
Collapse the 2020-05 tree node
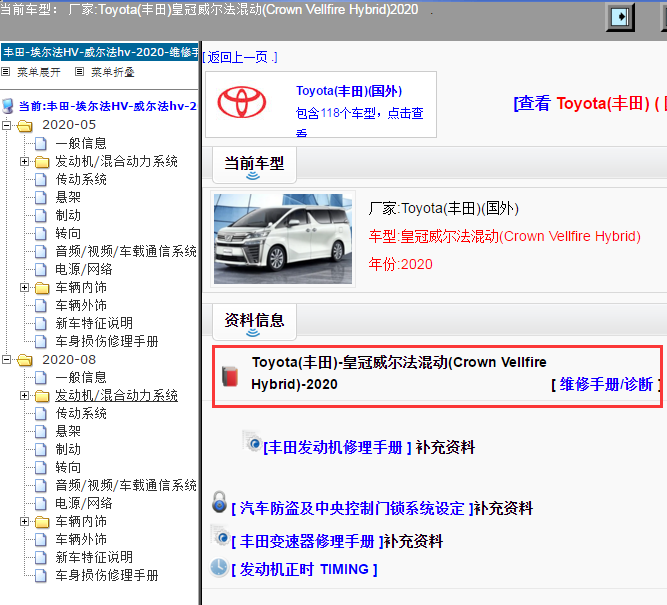click(x=6, y=125)
